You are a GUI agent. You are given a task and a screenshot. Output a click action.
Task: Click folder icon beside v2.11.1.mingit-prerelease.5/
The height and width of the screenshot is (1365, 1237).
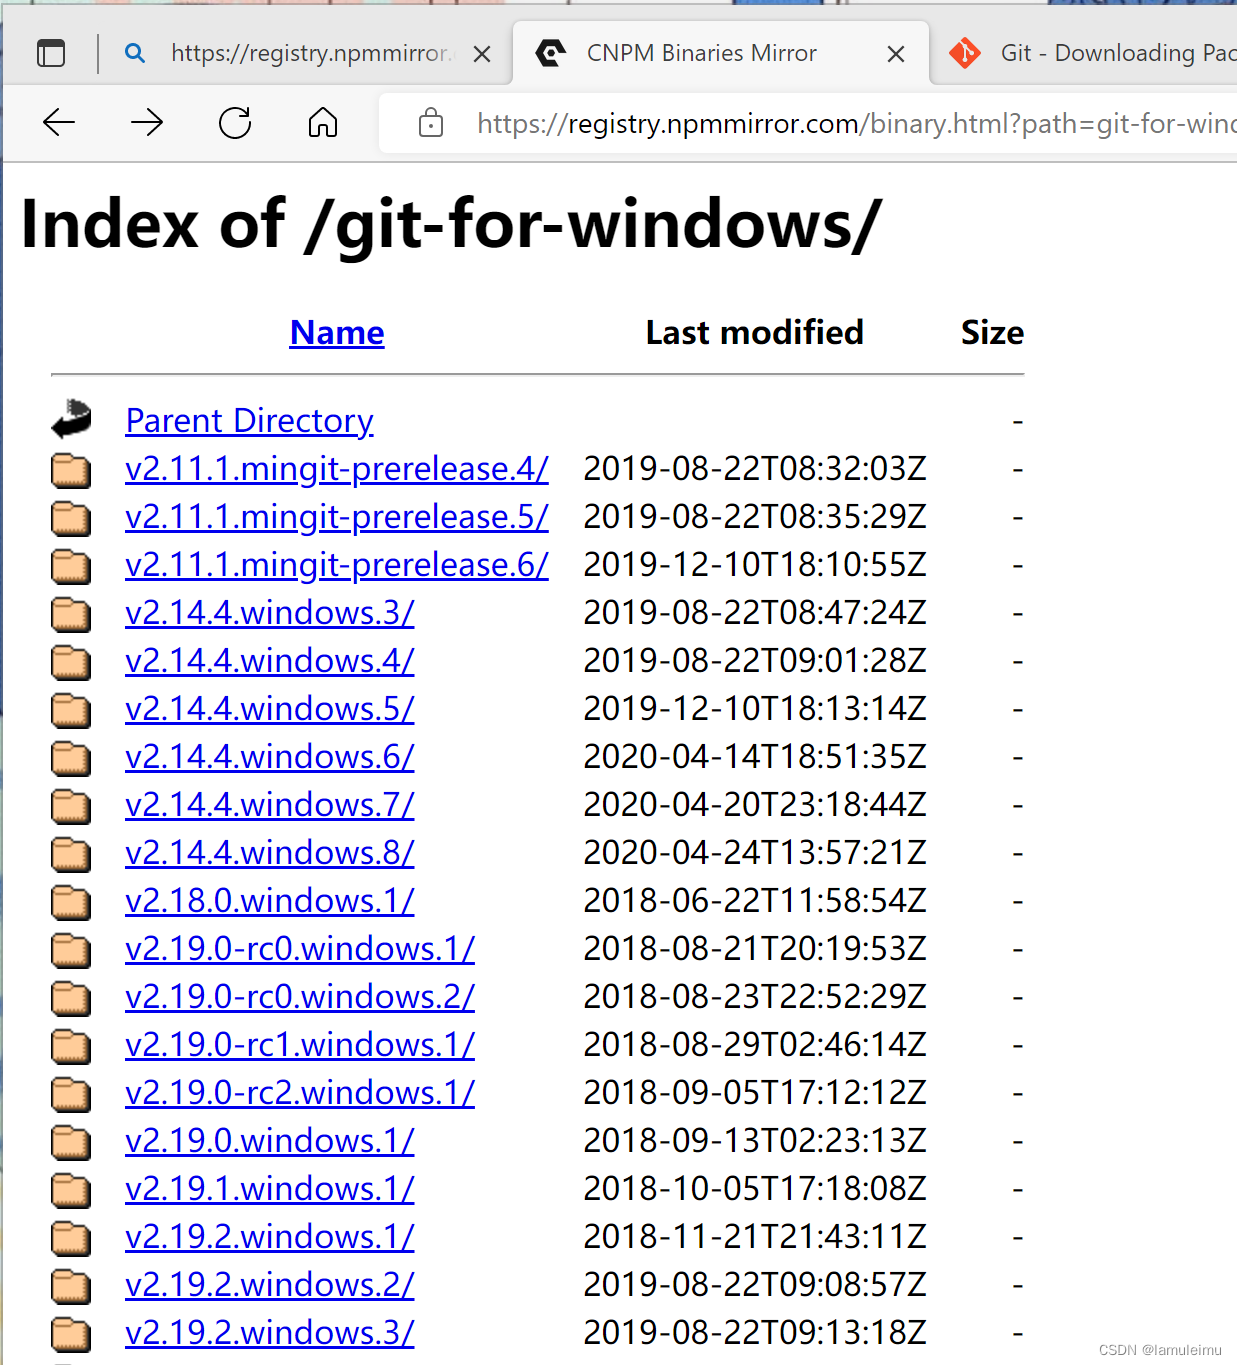[71, 518]
